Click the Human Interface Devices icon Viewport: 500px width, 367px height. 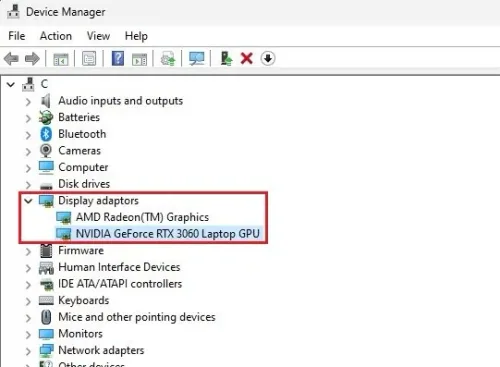tap(46, 268)
